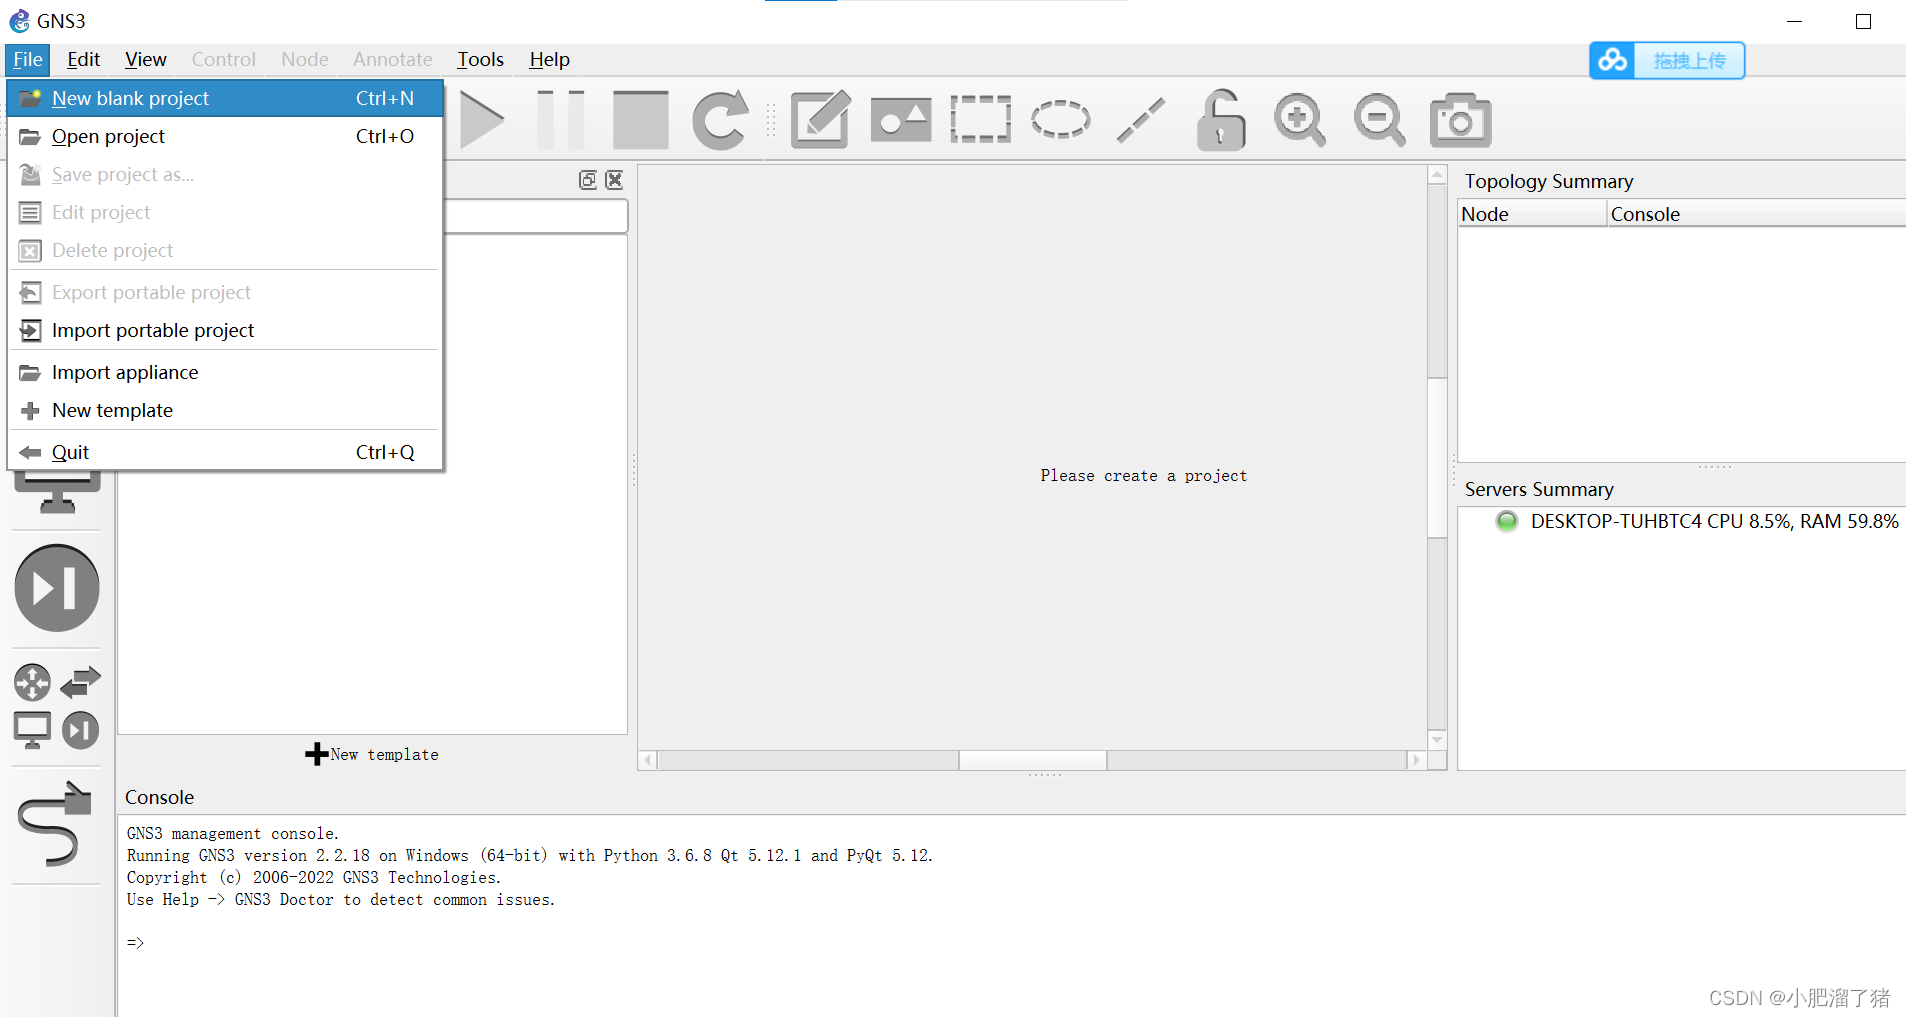Click the workspace scroll up arrow
This screenshot has width=1906, height=1017.
1437,175
